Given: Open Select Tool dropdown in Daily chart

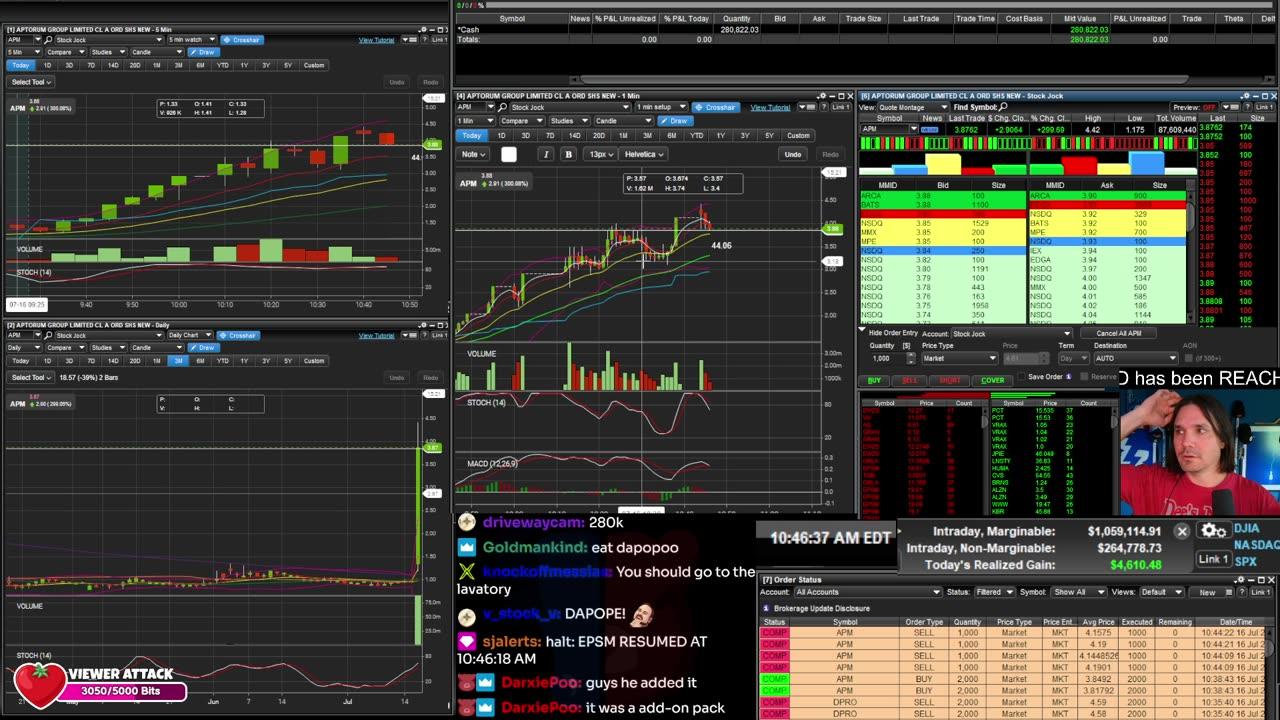Looking at the screenshot, I should (31, 377).
